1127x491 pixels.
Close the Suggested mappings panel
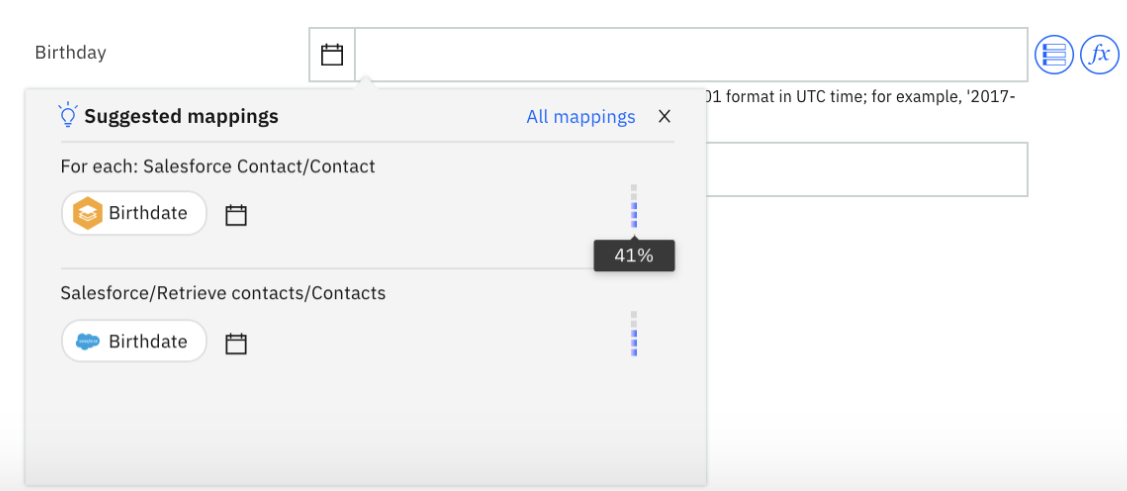tap(664, 117)
